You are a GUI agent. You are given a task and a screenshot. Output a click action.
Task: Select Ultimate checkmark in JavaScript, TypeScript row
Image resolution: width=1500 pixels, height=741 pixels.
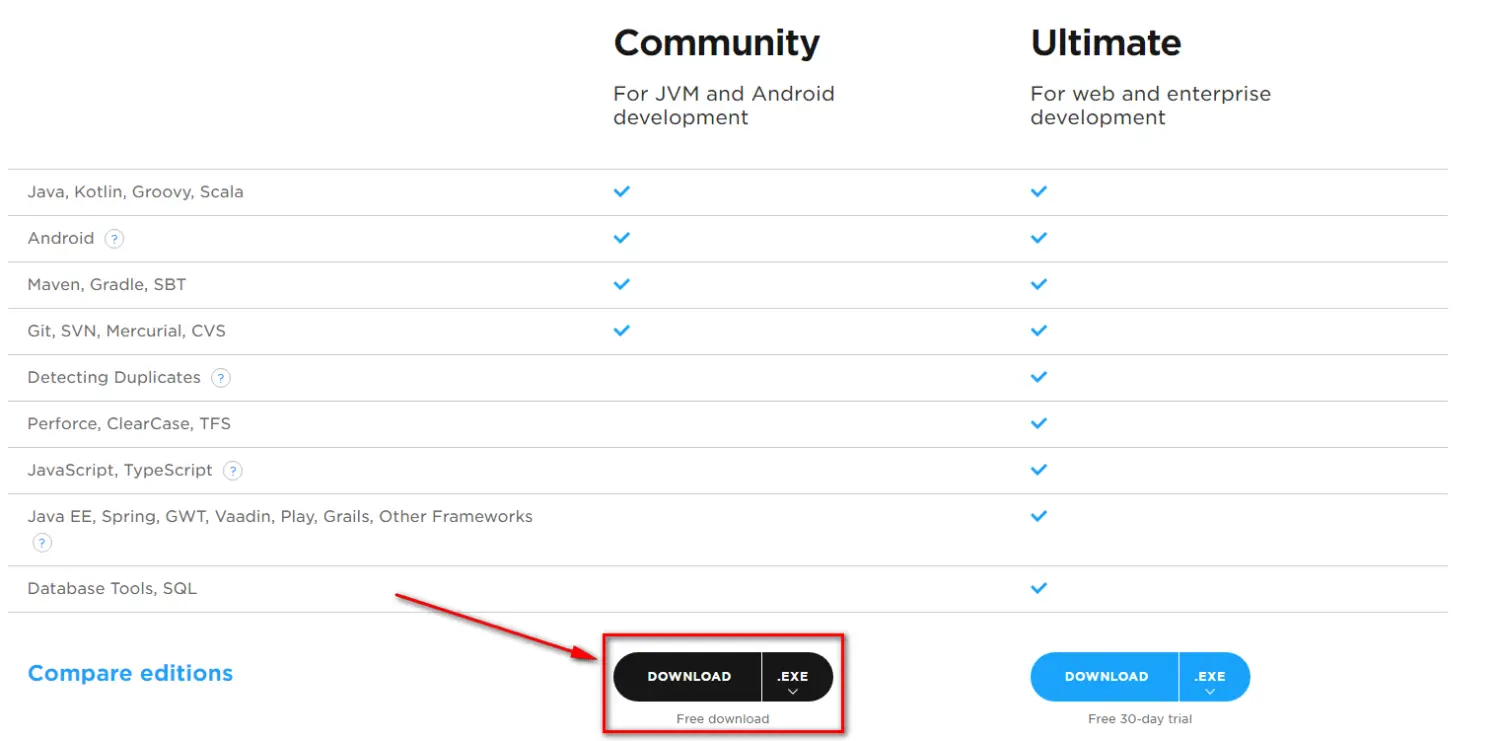click(1039, 469)
